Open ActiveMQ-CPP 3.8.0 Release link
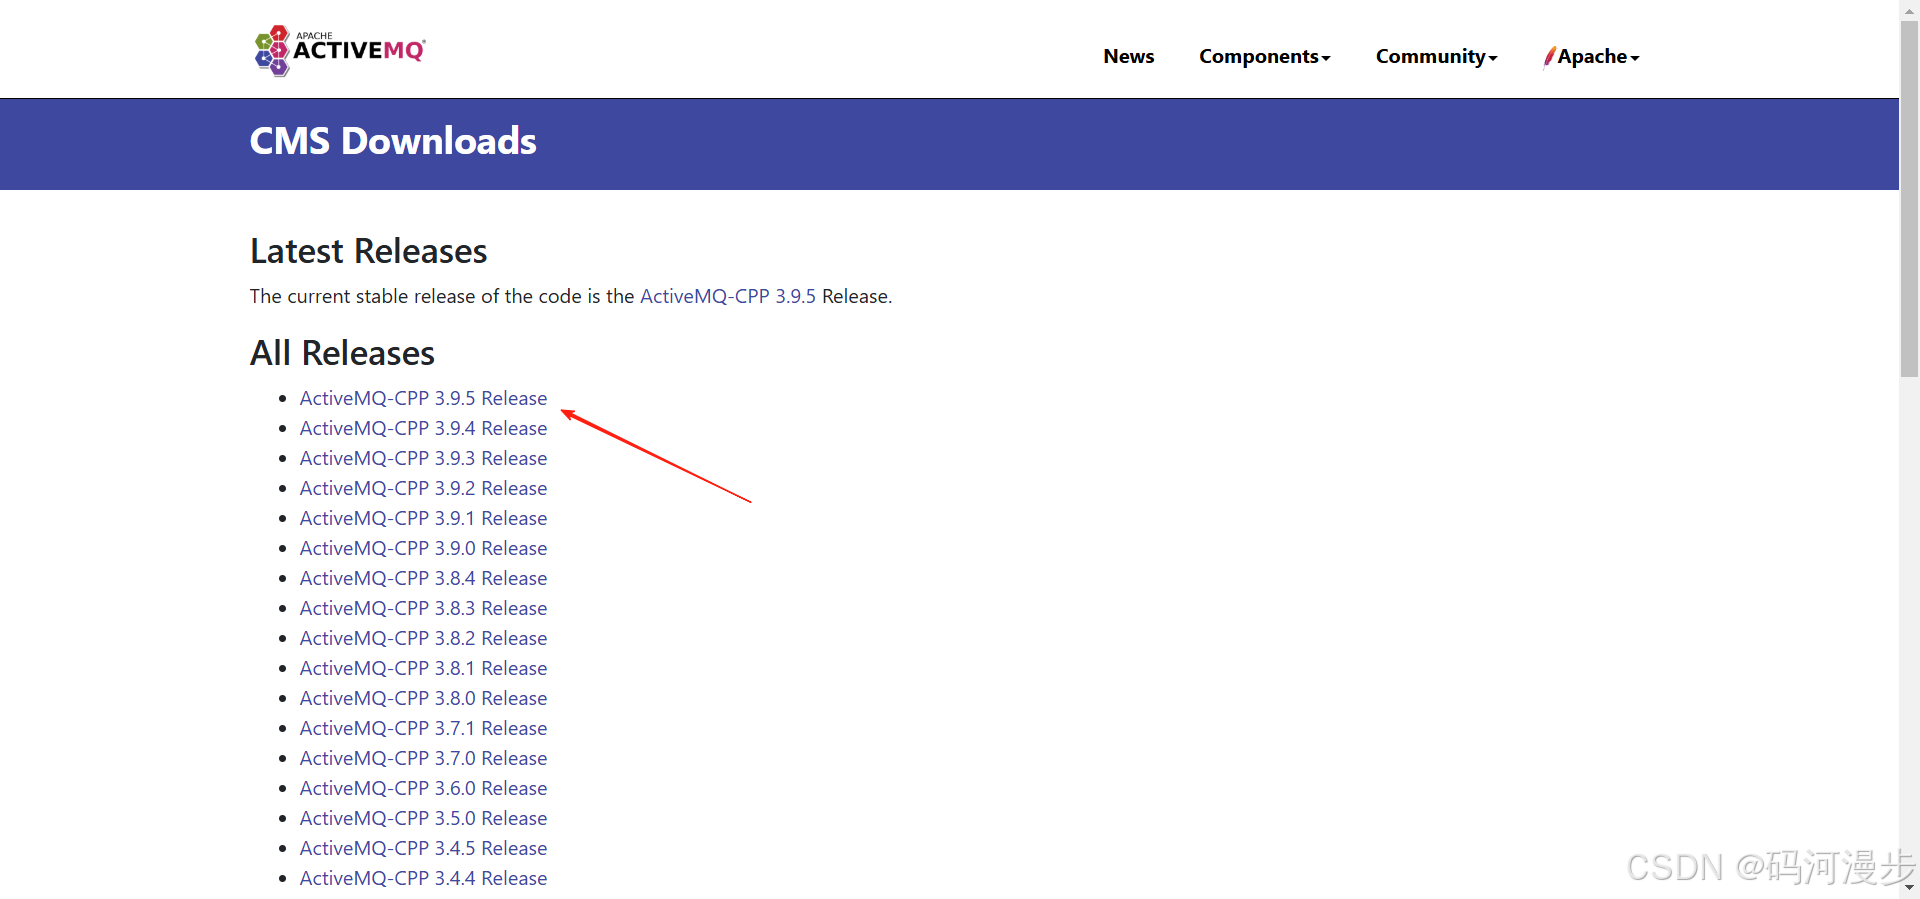1920x899 pixels. click(x=423, y=698)
